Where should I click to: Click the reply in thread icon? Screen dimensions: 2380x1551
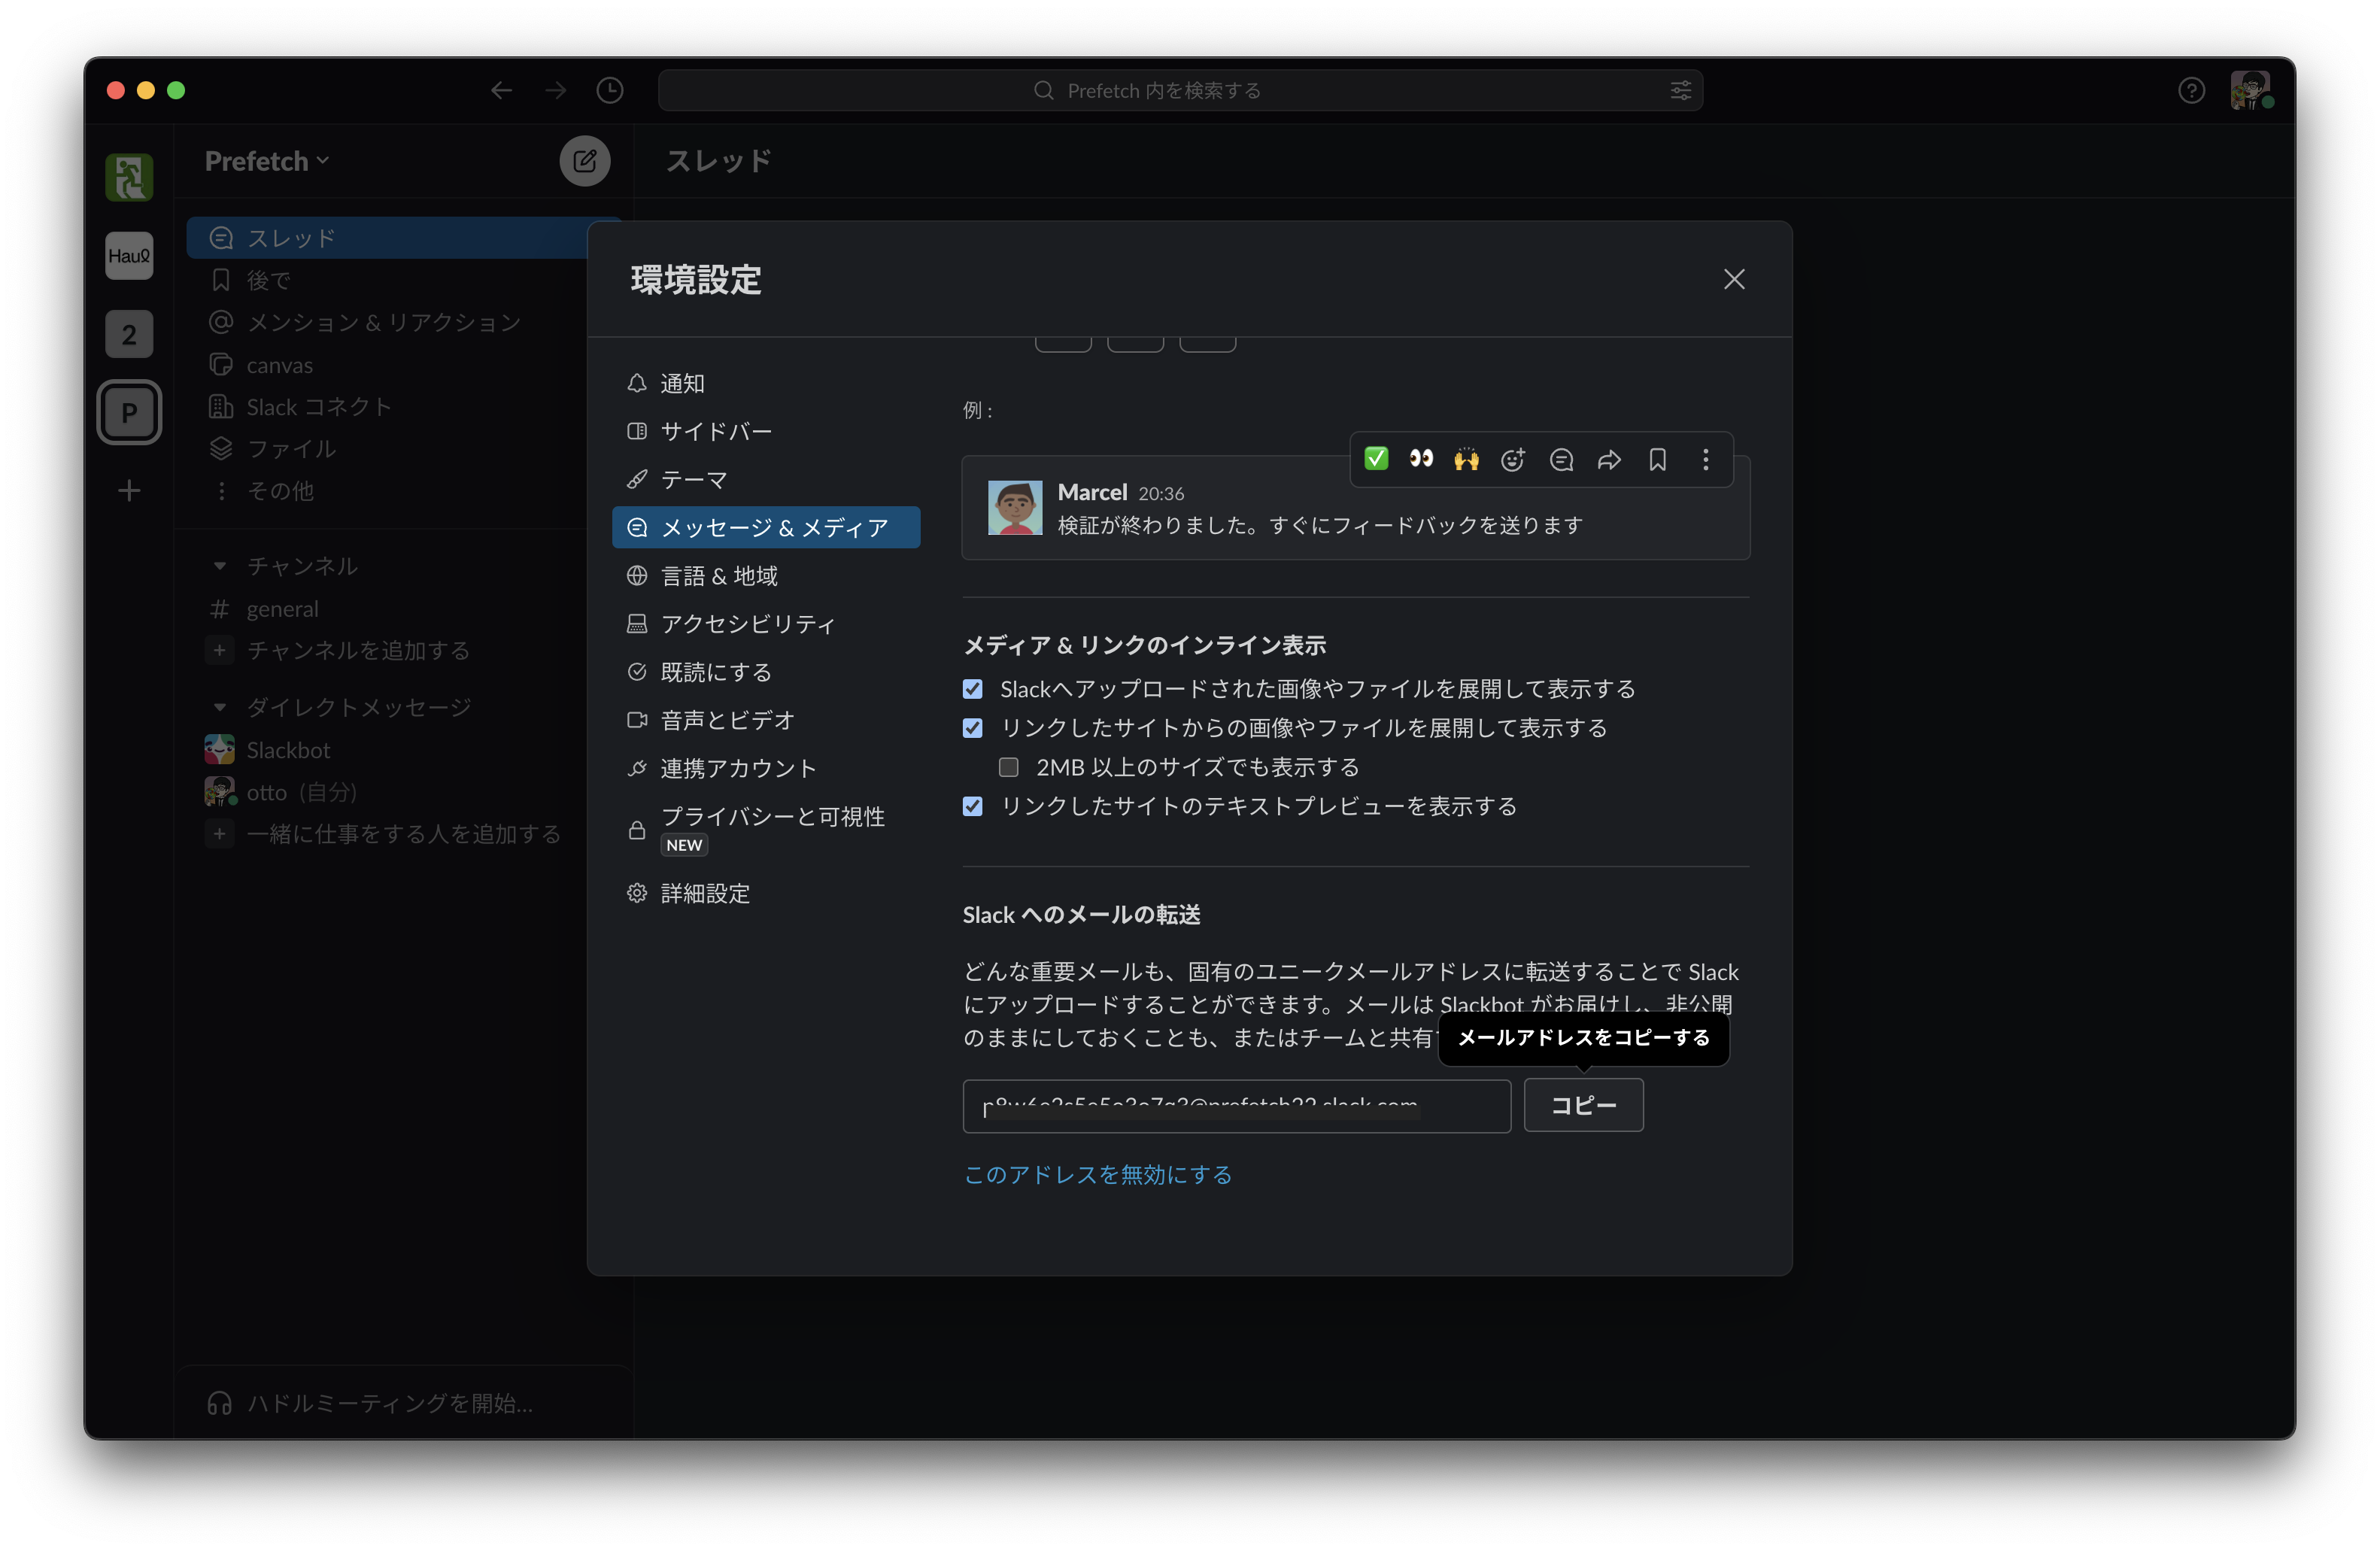click(1561, 459)
